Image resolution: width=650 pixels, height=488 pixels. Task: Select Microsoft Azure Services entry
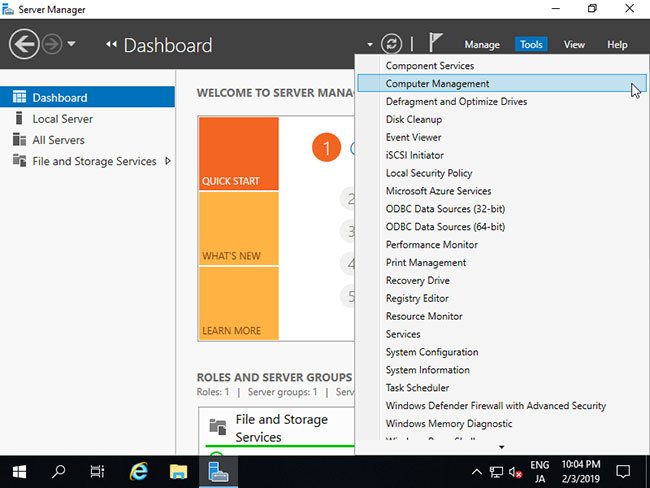coord(502,191)
